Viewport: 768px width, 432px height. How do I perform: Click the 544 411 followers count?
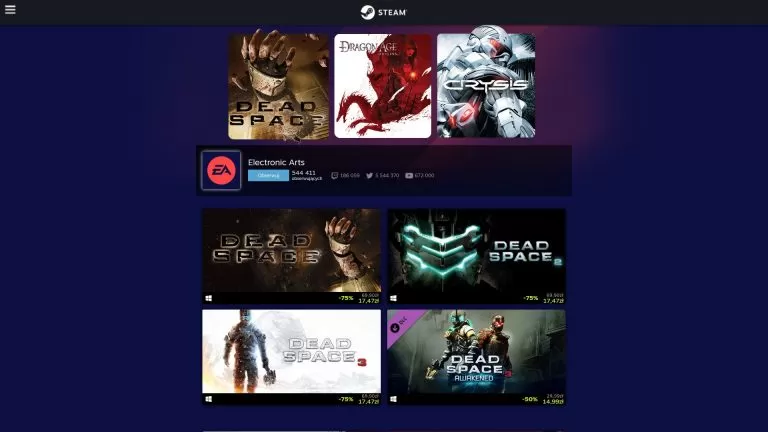click(x=304, y=173)
